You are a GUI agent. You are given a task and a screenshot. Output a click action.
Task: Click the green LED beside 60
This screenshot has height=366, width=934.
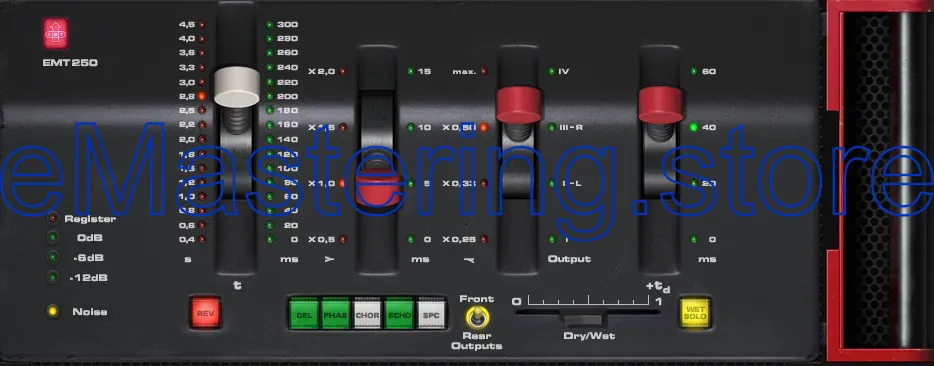[693, 72]
